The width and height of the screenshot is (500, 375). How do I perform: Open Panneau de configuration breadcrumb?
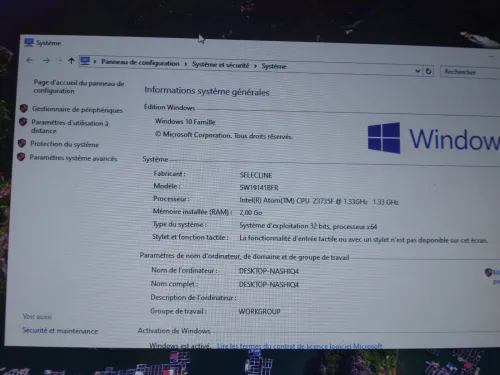point(140,63)
